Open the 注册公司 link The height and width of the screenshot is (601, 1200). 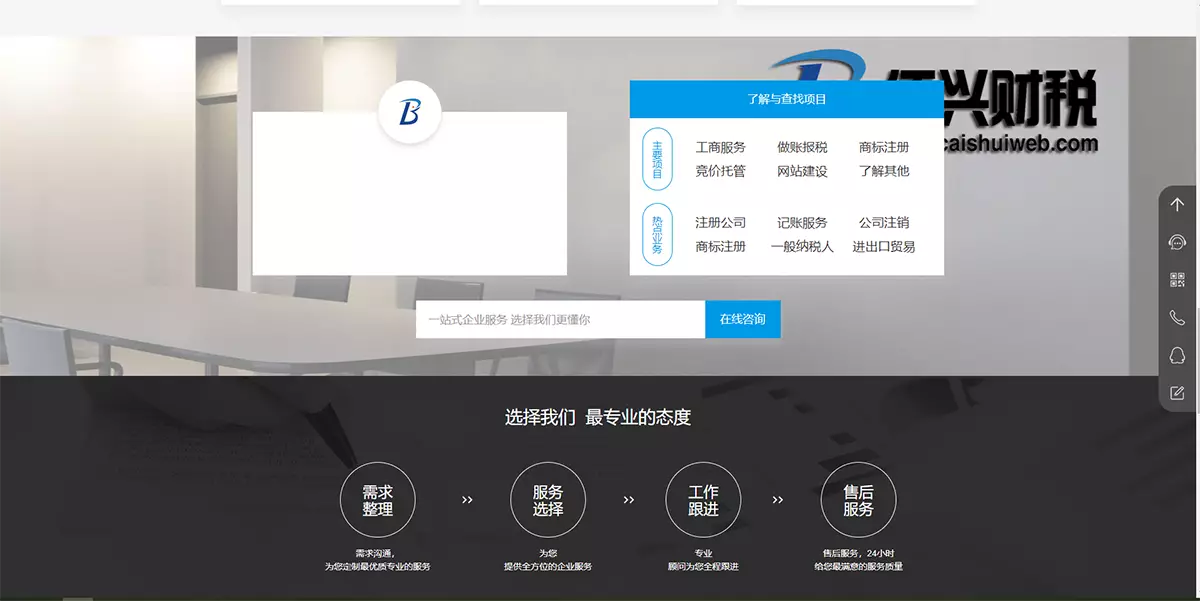(x=721, y=222)
